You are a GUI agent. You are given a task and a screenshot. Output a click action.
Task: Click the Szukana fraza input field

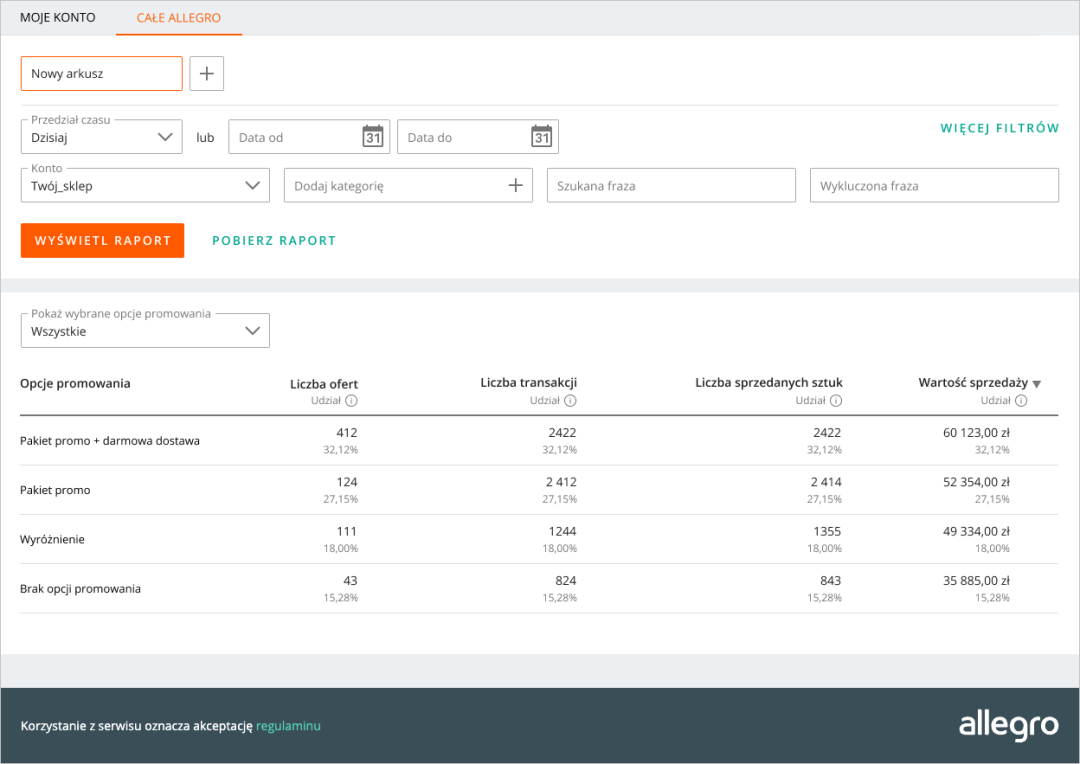coord(671,185)
